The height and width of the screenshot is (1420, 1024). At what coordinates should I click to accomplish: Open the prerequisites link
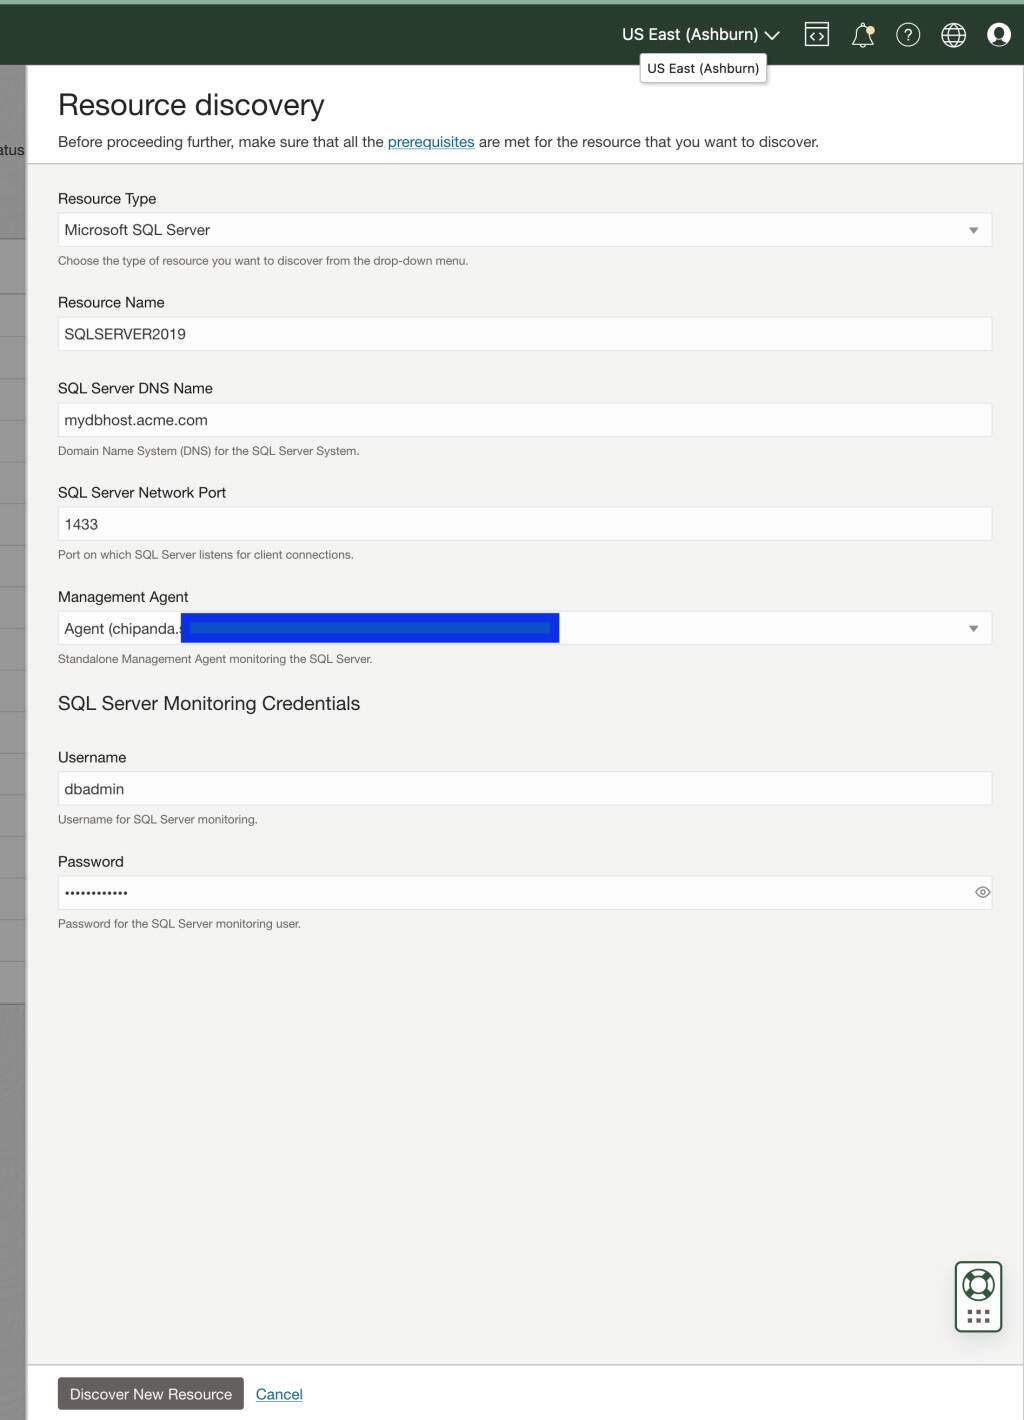[431, 142]
